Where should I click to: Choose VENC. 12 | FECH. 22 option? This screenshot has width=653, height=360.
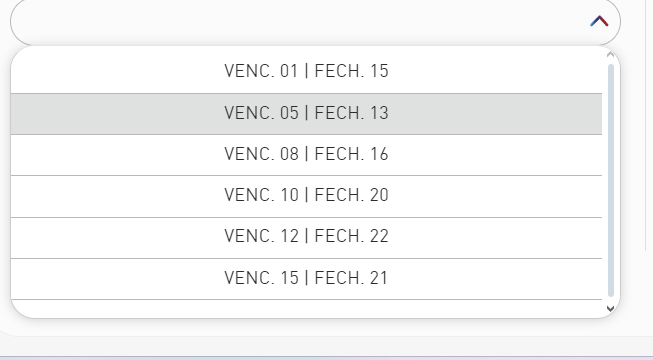click(x=306, y=237)
